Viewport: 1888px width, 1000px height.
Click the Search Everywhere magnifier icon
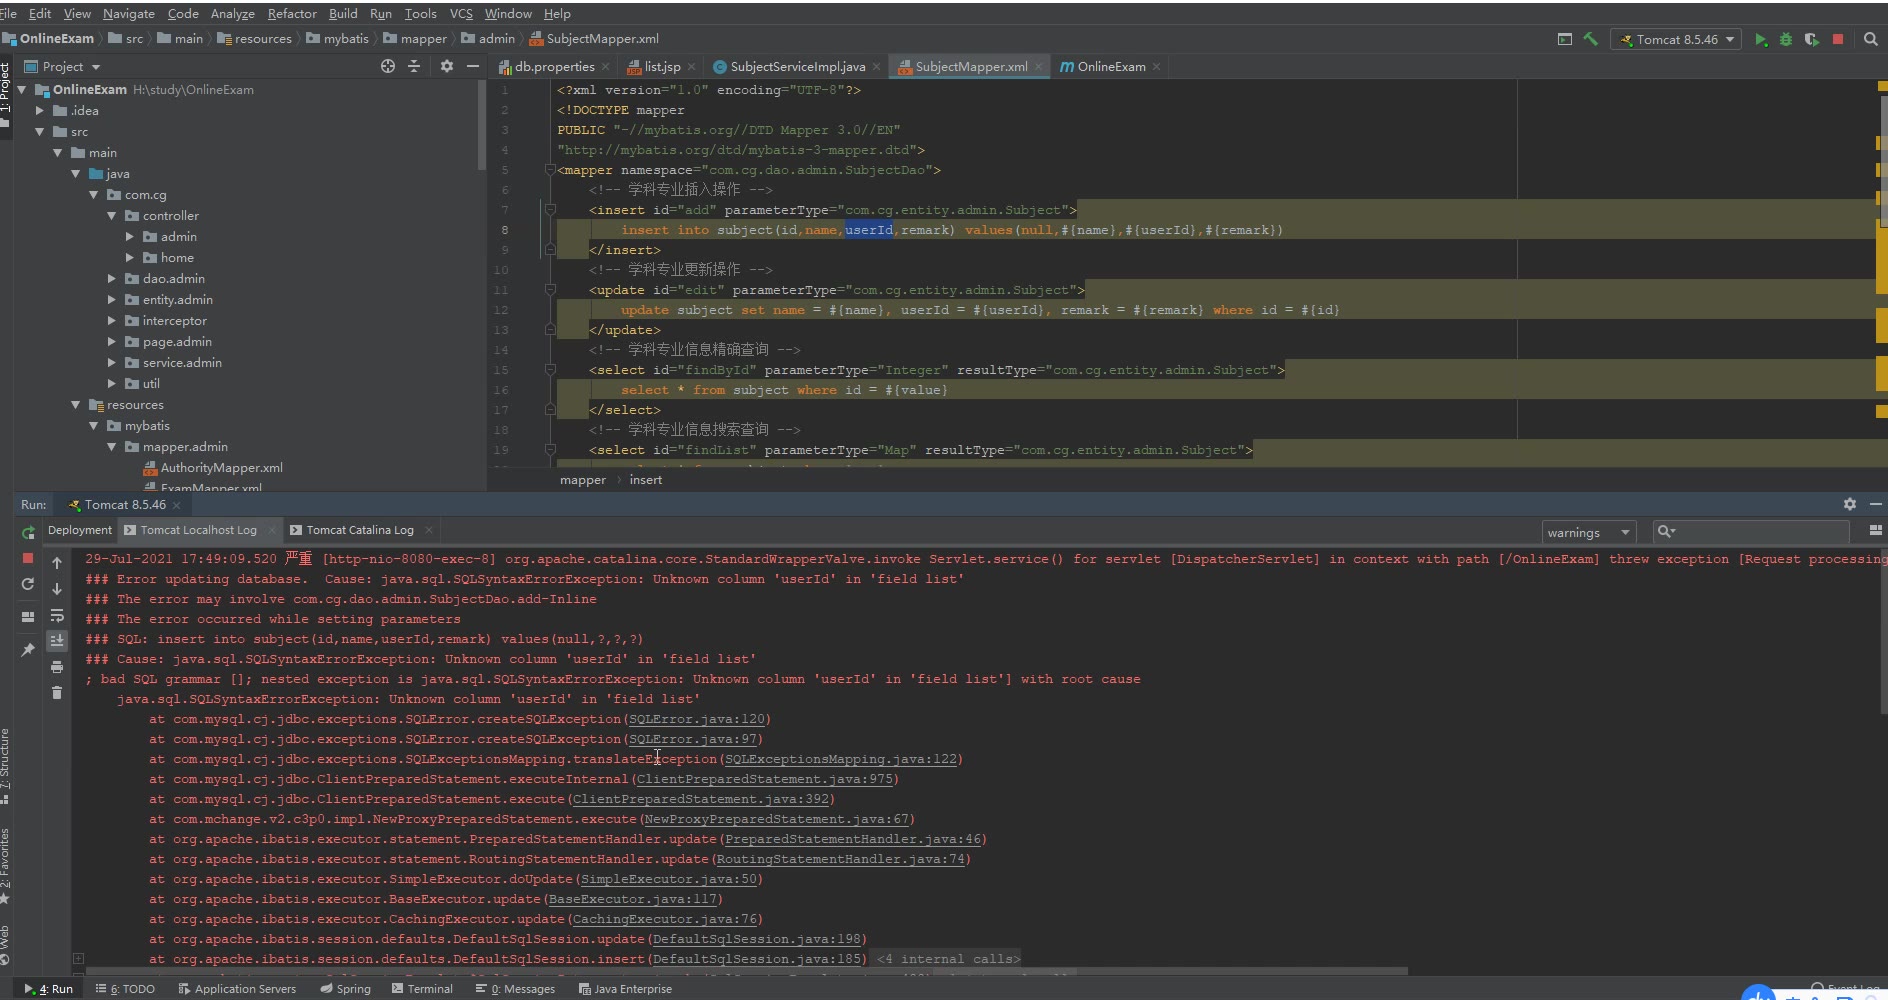tap(1870, 39)
